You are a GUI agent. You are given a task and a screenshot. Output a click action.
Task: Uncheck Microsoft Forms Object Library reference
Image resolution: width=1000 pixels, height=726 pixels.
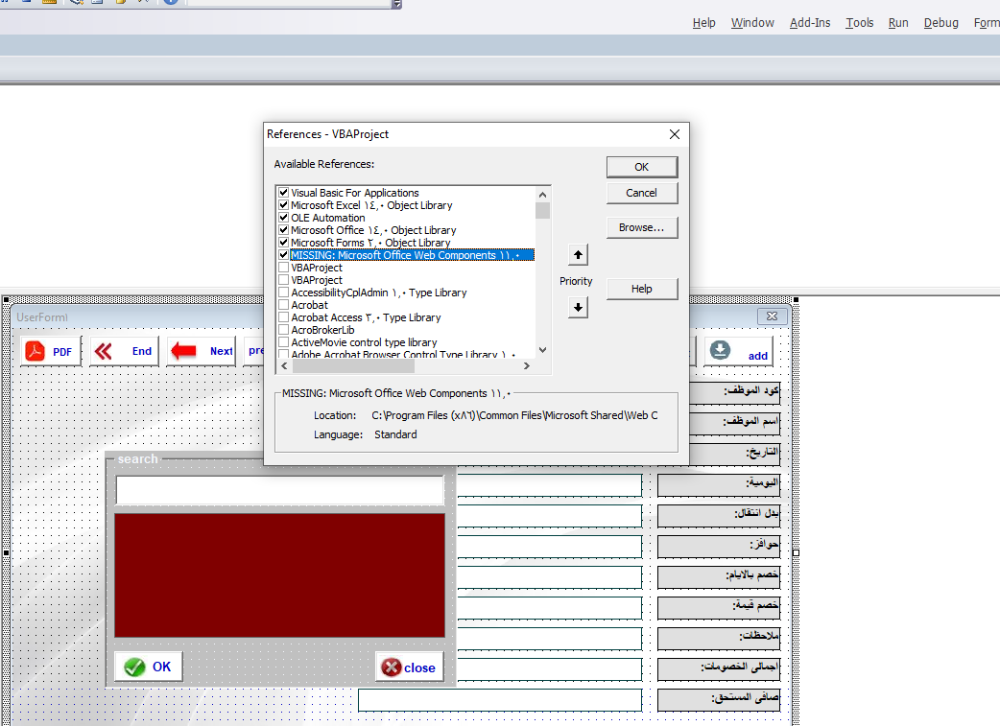284,242
